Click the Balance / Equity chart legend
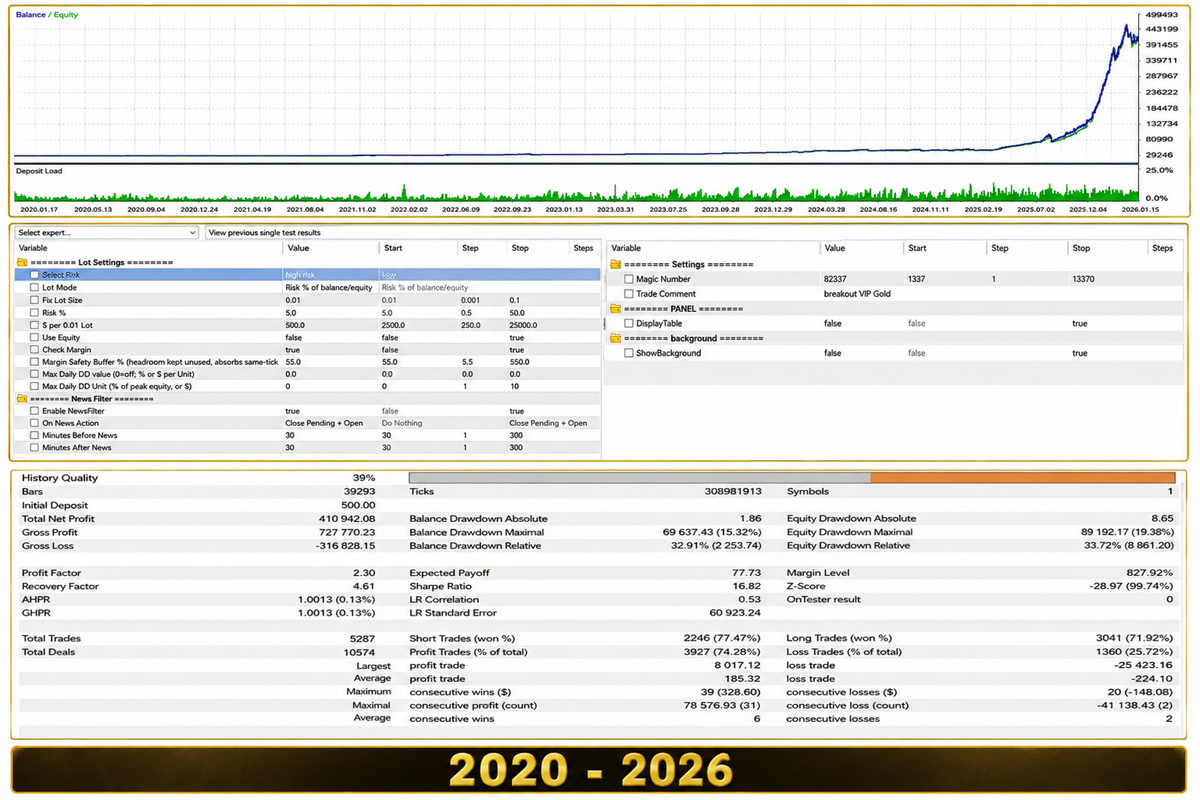This screenshot has height=800, width=1200. point(47,15)
